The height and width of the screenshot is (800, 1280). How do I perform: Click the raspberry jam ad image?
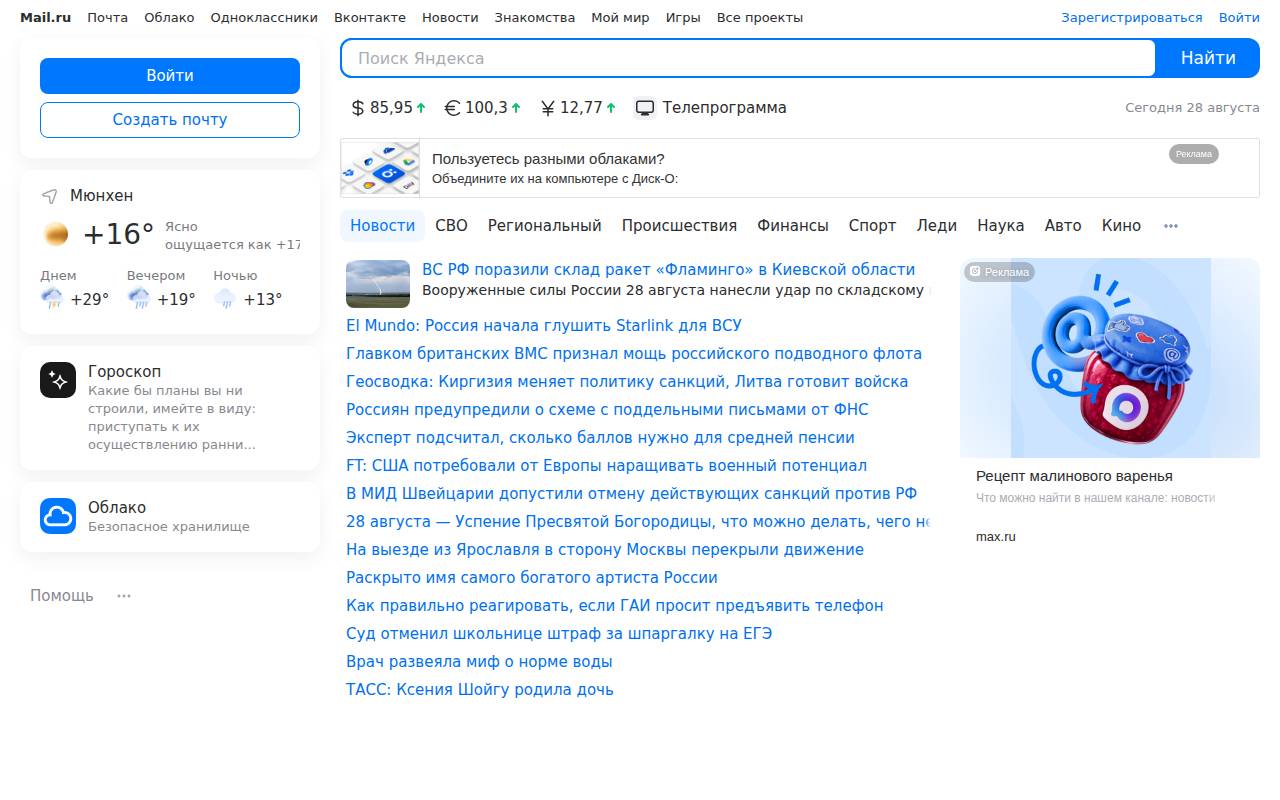point(1110,358)
